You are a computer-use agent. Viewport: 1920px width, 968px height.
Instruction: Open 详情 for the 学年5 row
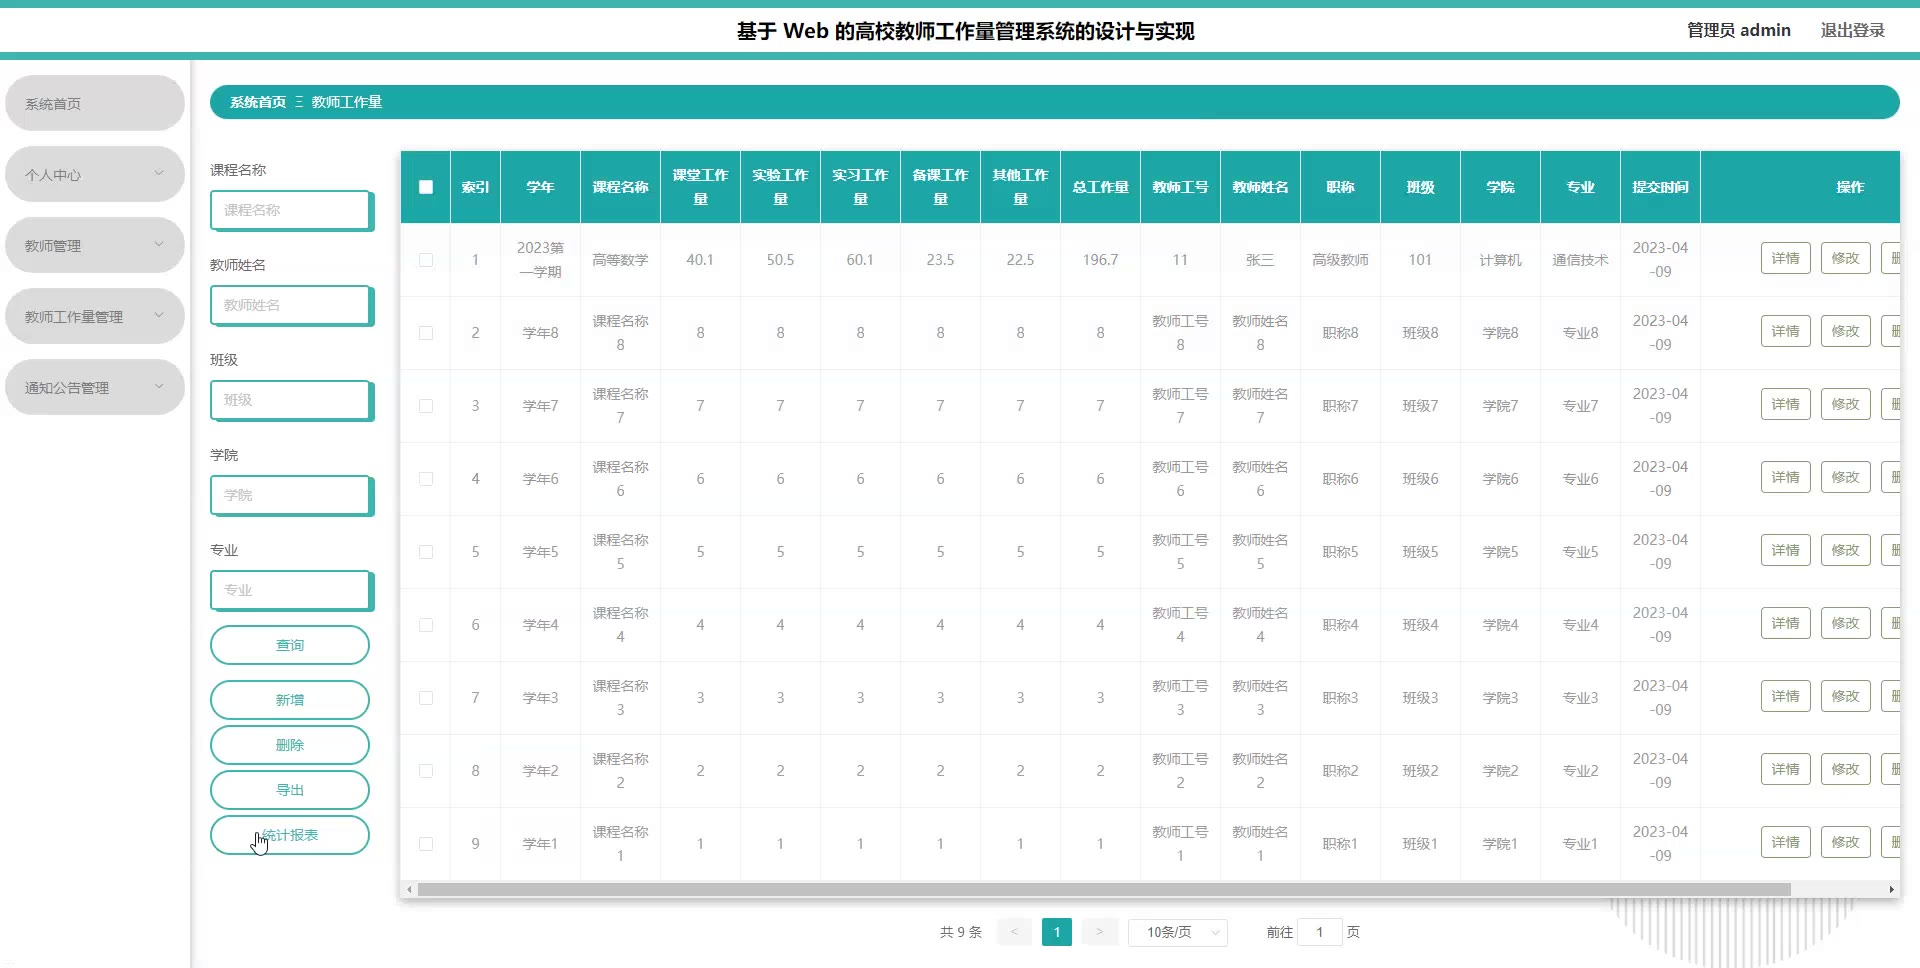click(1785, 550)
